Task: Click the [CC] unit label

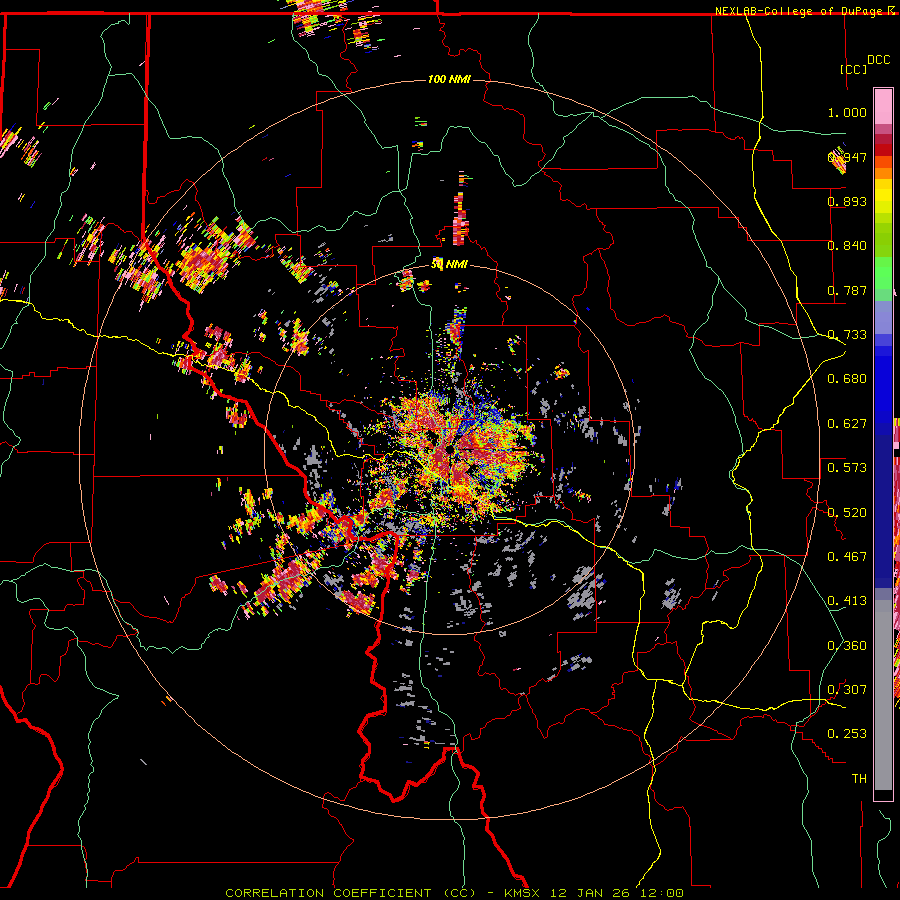Action: 854,69
